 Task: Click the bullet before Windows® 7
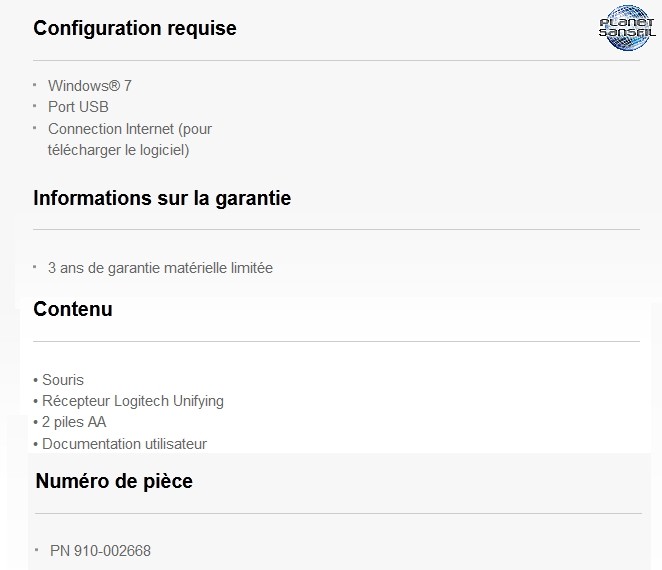(x=35, y=85)
